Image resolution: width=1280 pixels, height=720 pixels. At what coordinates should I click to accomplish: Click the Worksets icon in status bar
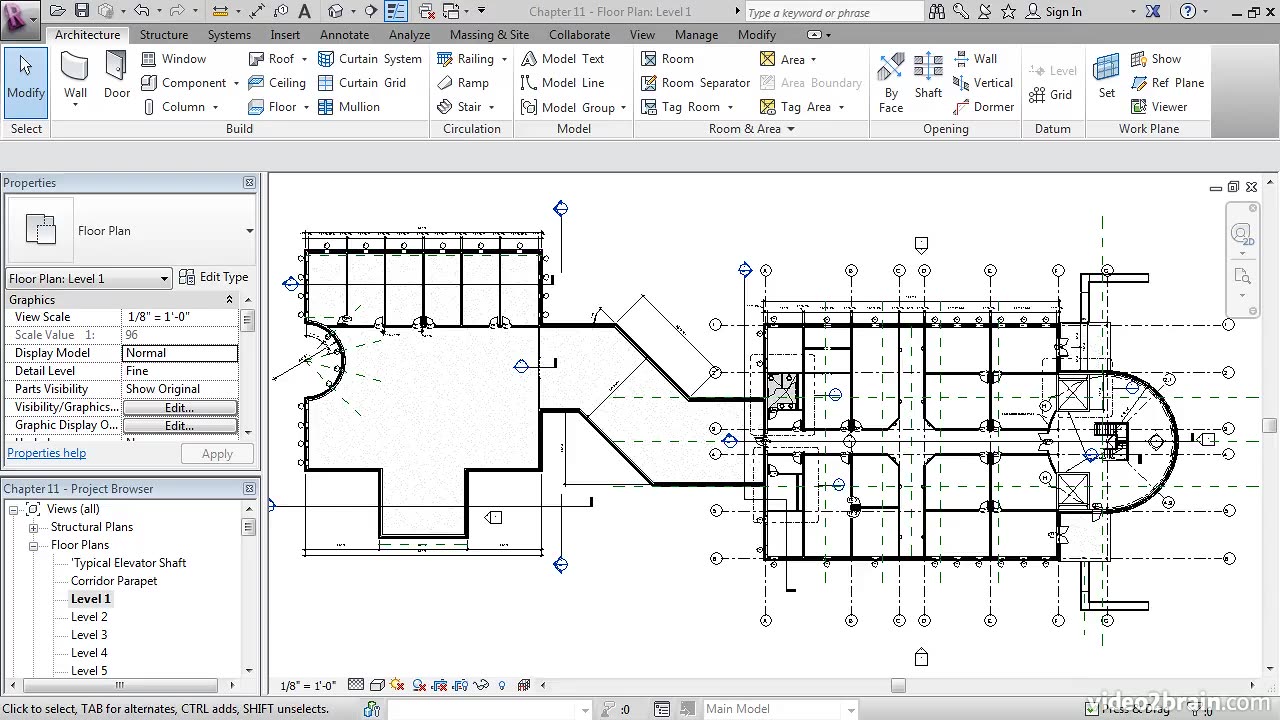(x=372, y=709)
